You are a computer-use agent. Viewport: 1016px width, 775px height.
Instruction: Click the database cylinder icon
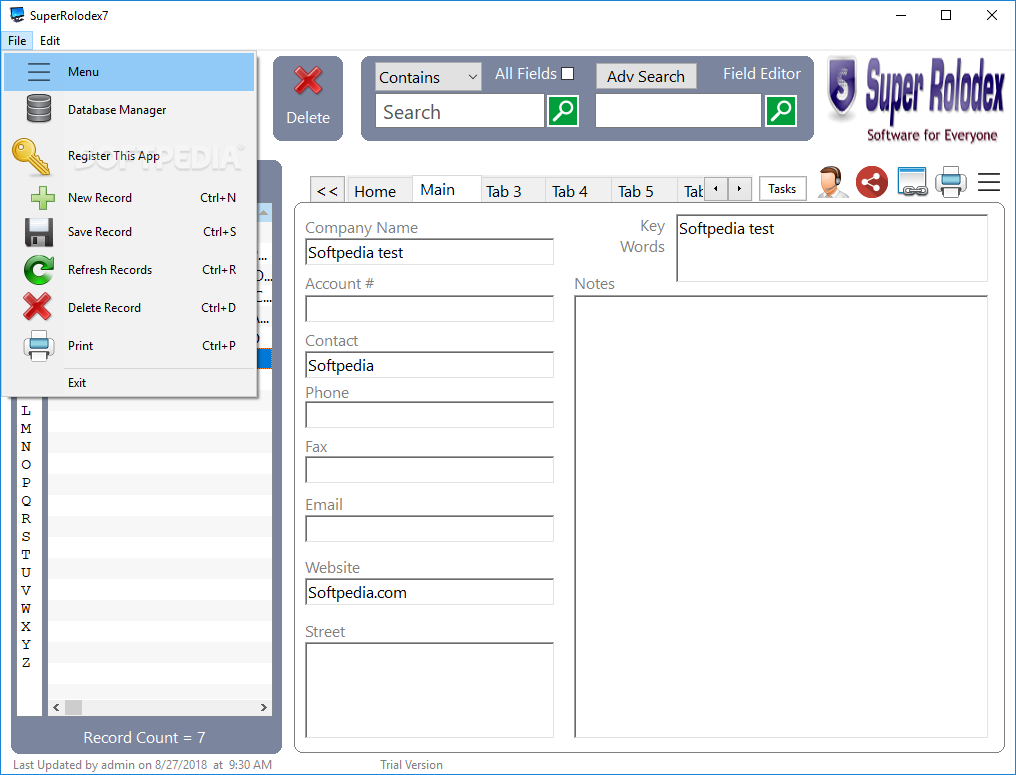39,108
